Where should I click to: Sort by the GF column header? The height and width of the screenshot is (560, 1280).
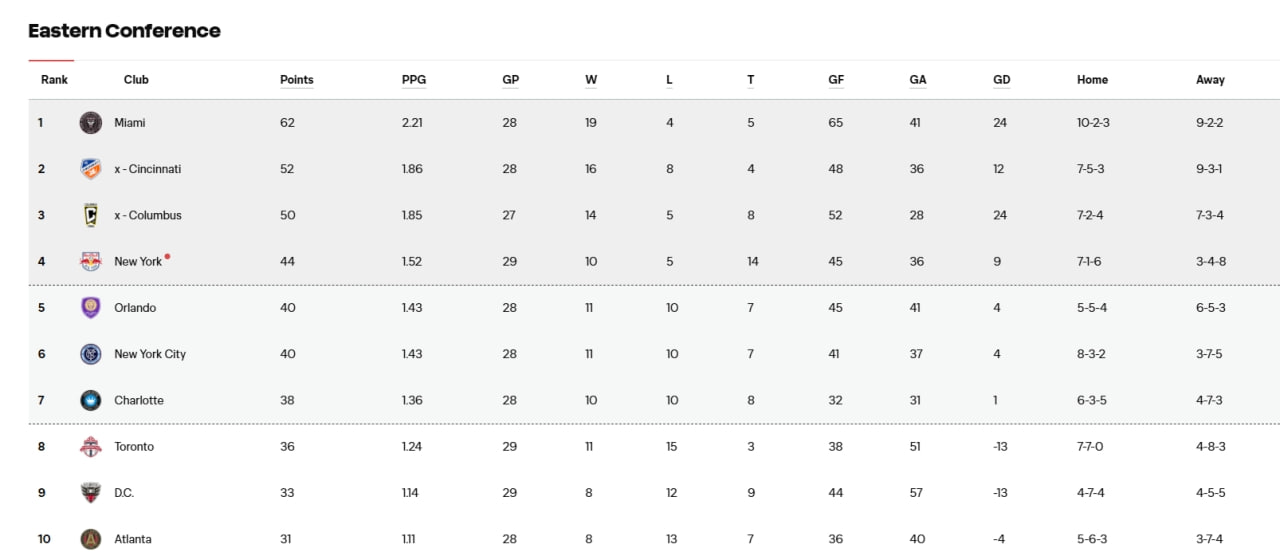pyautogui.click(x=836, y=80)
